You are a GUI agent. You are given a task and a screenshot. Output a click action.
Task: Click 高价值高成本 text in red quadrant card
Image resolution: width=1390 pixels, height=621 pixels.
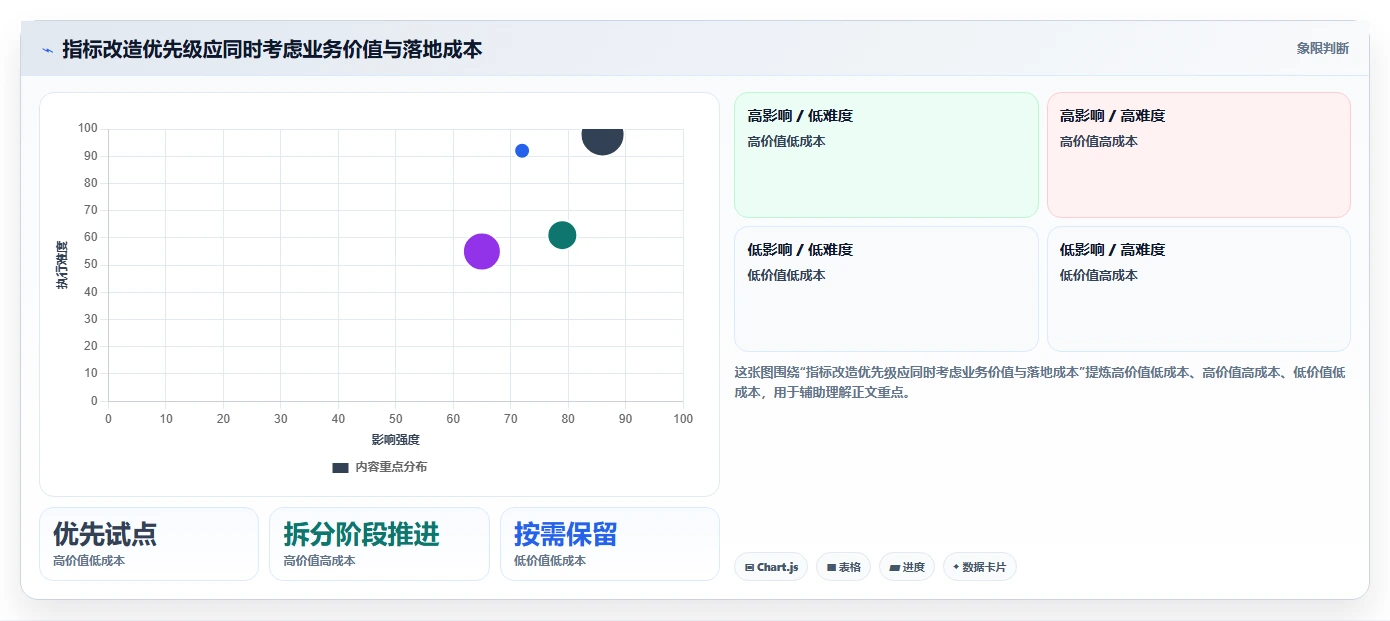(1099, 141)
